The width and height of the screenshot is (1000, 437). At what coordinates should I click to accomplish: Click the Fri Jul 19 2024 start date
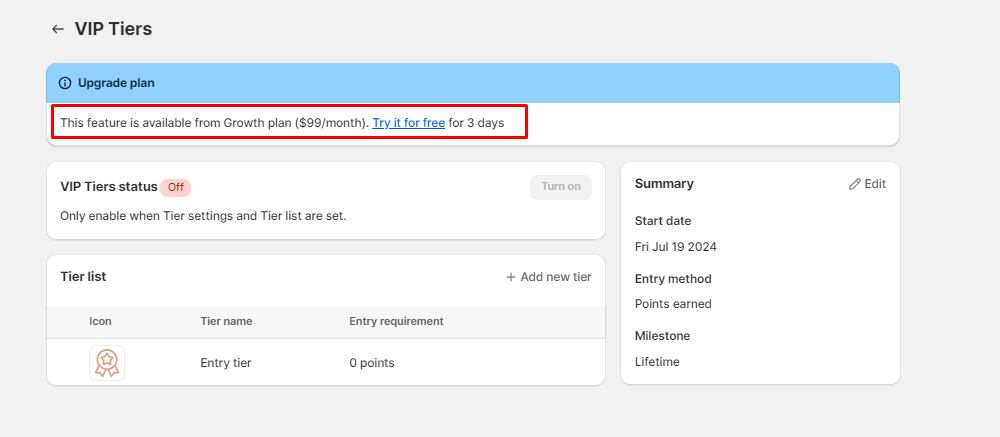676,247
